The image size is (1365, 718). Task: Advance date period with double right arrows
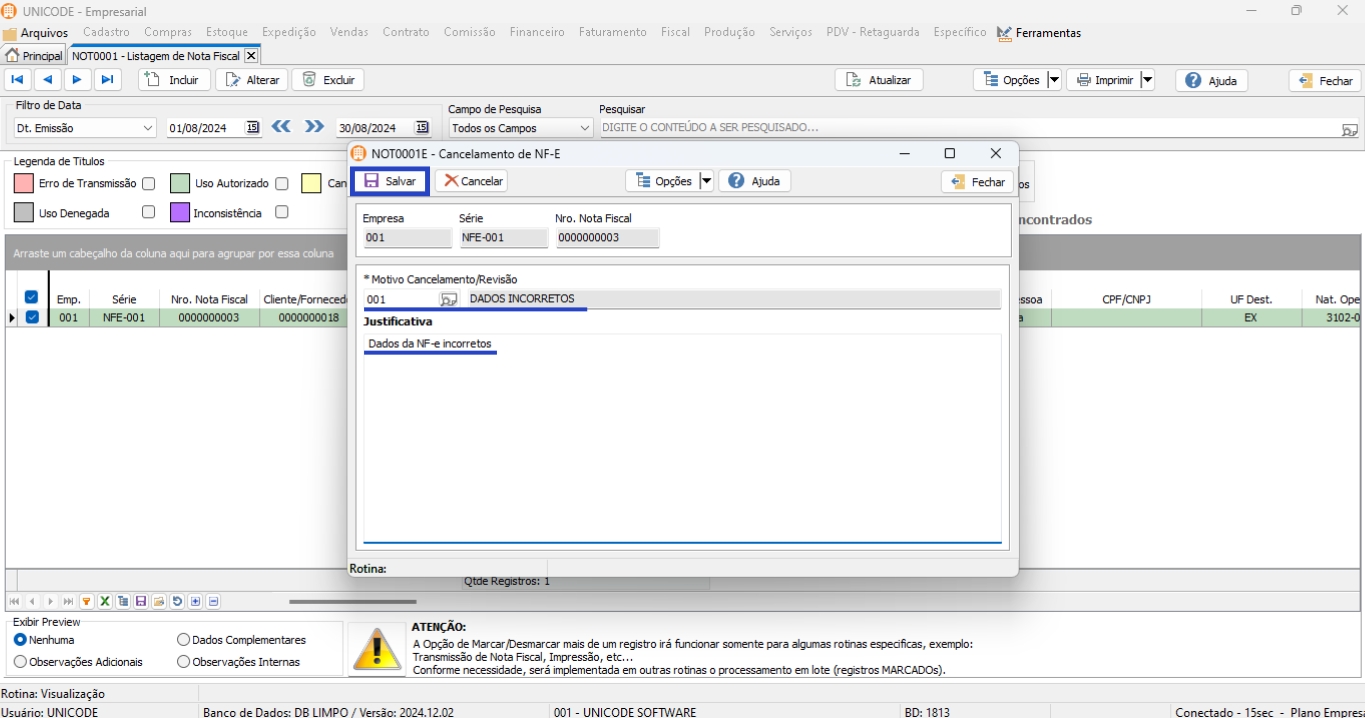[x=314, y=127]
